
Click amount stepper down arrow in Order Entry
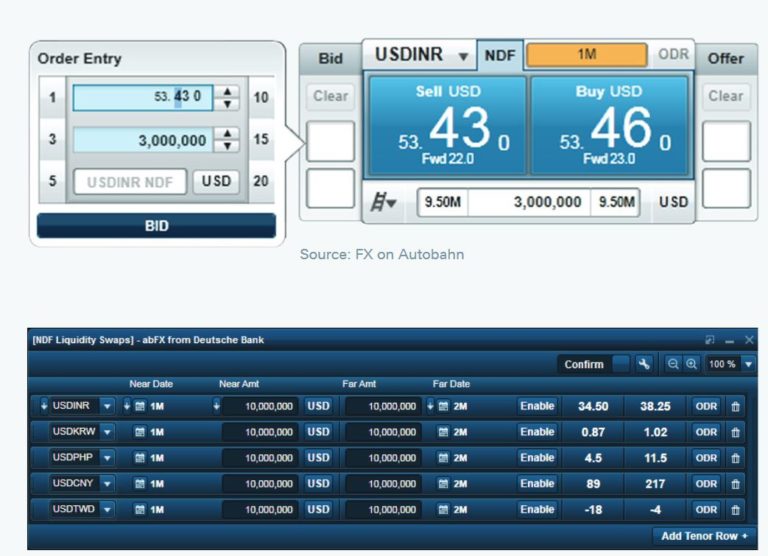point(227,146)
